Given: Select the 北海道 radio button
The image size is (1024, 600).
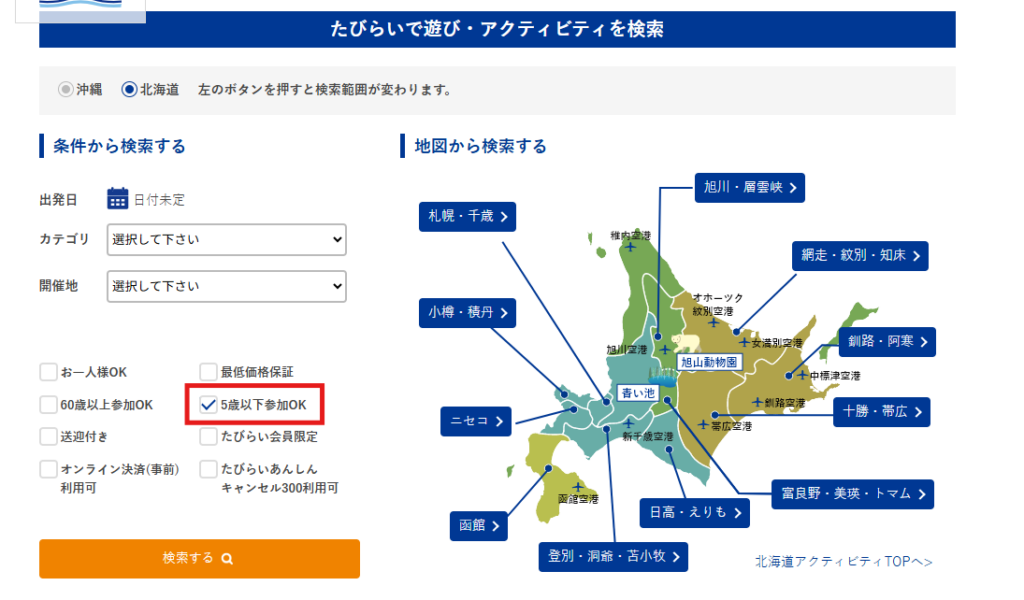Looking at the screenshot, I should 129,89.
